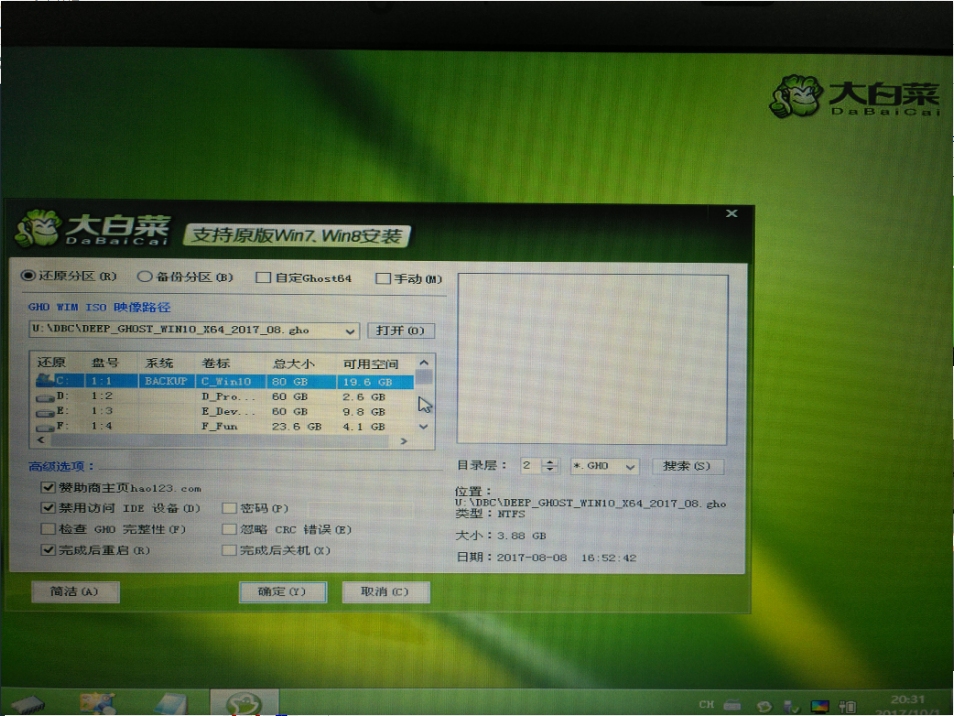The height and width of the screenshot is (716, 954).
Task: Click the 取消 (C) button
Action: [x=386, y=592]
